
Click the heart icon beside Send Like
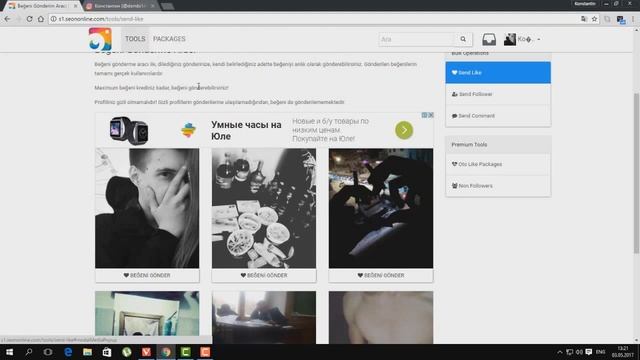pos(454,73)
